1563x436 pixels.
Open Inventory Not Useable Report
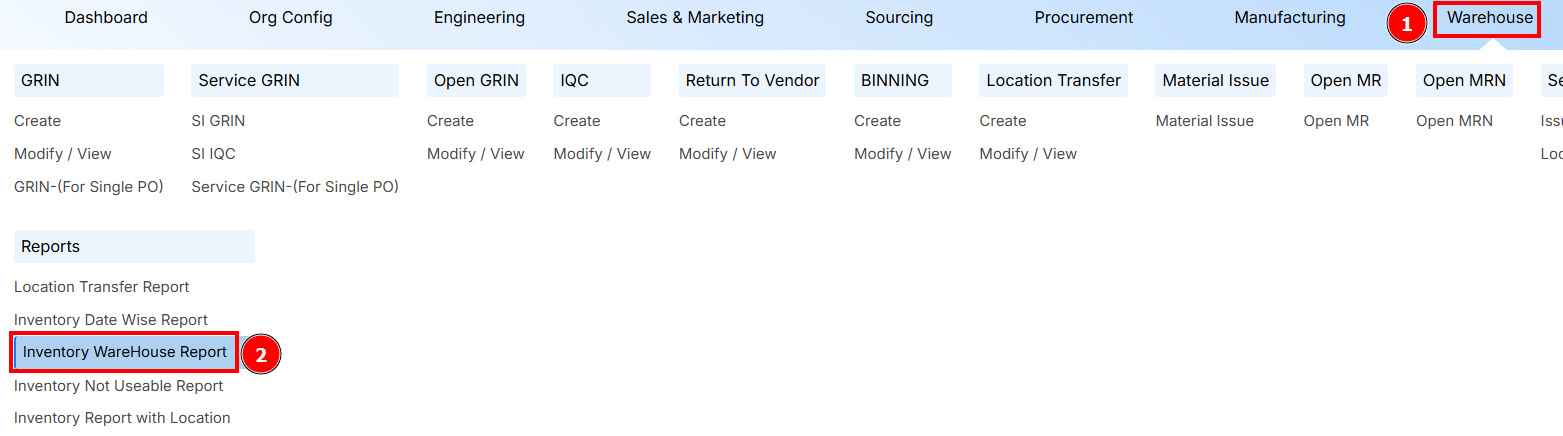click(118, 386)
